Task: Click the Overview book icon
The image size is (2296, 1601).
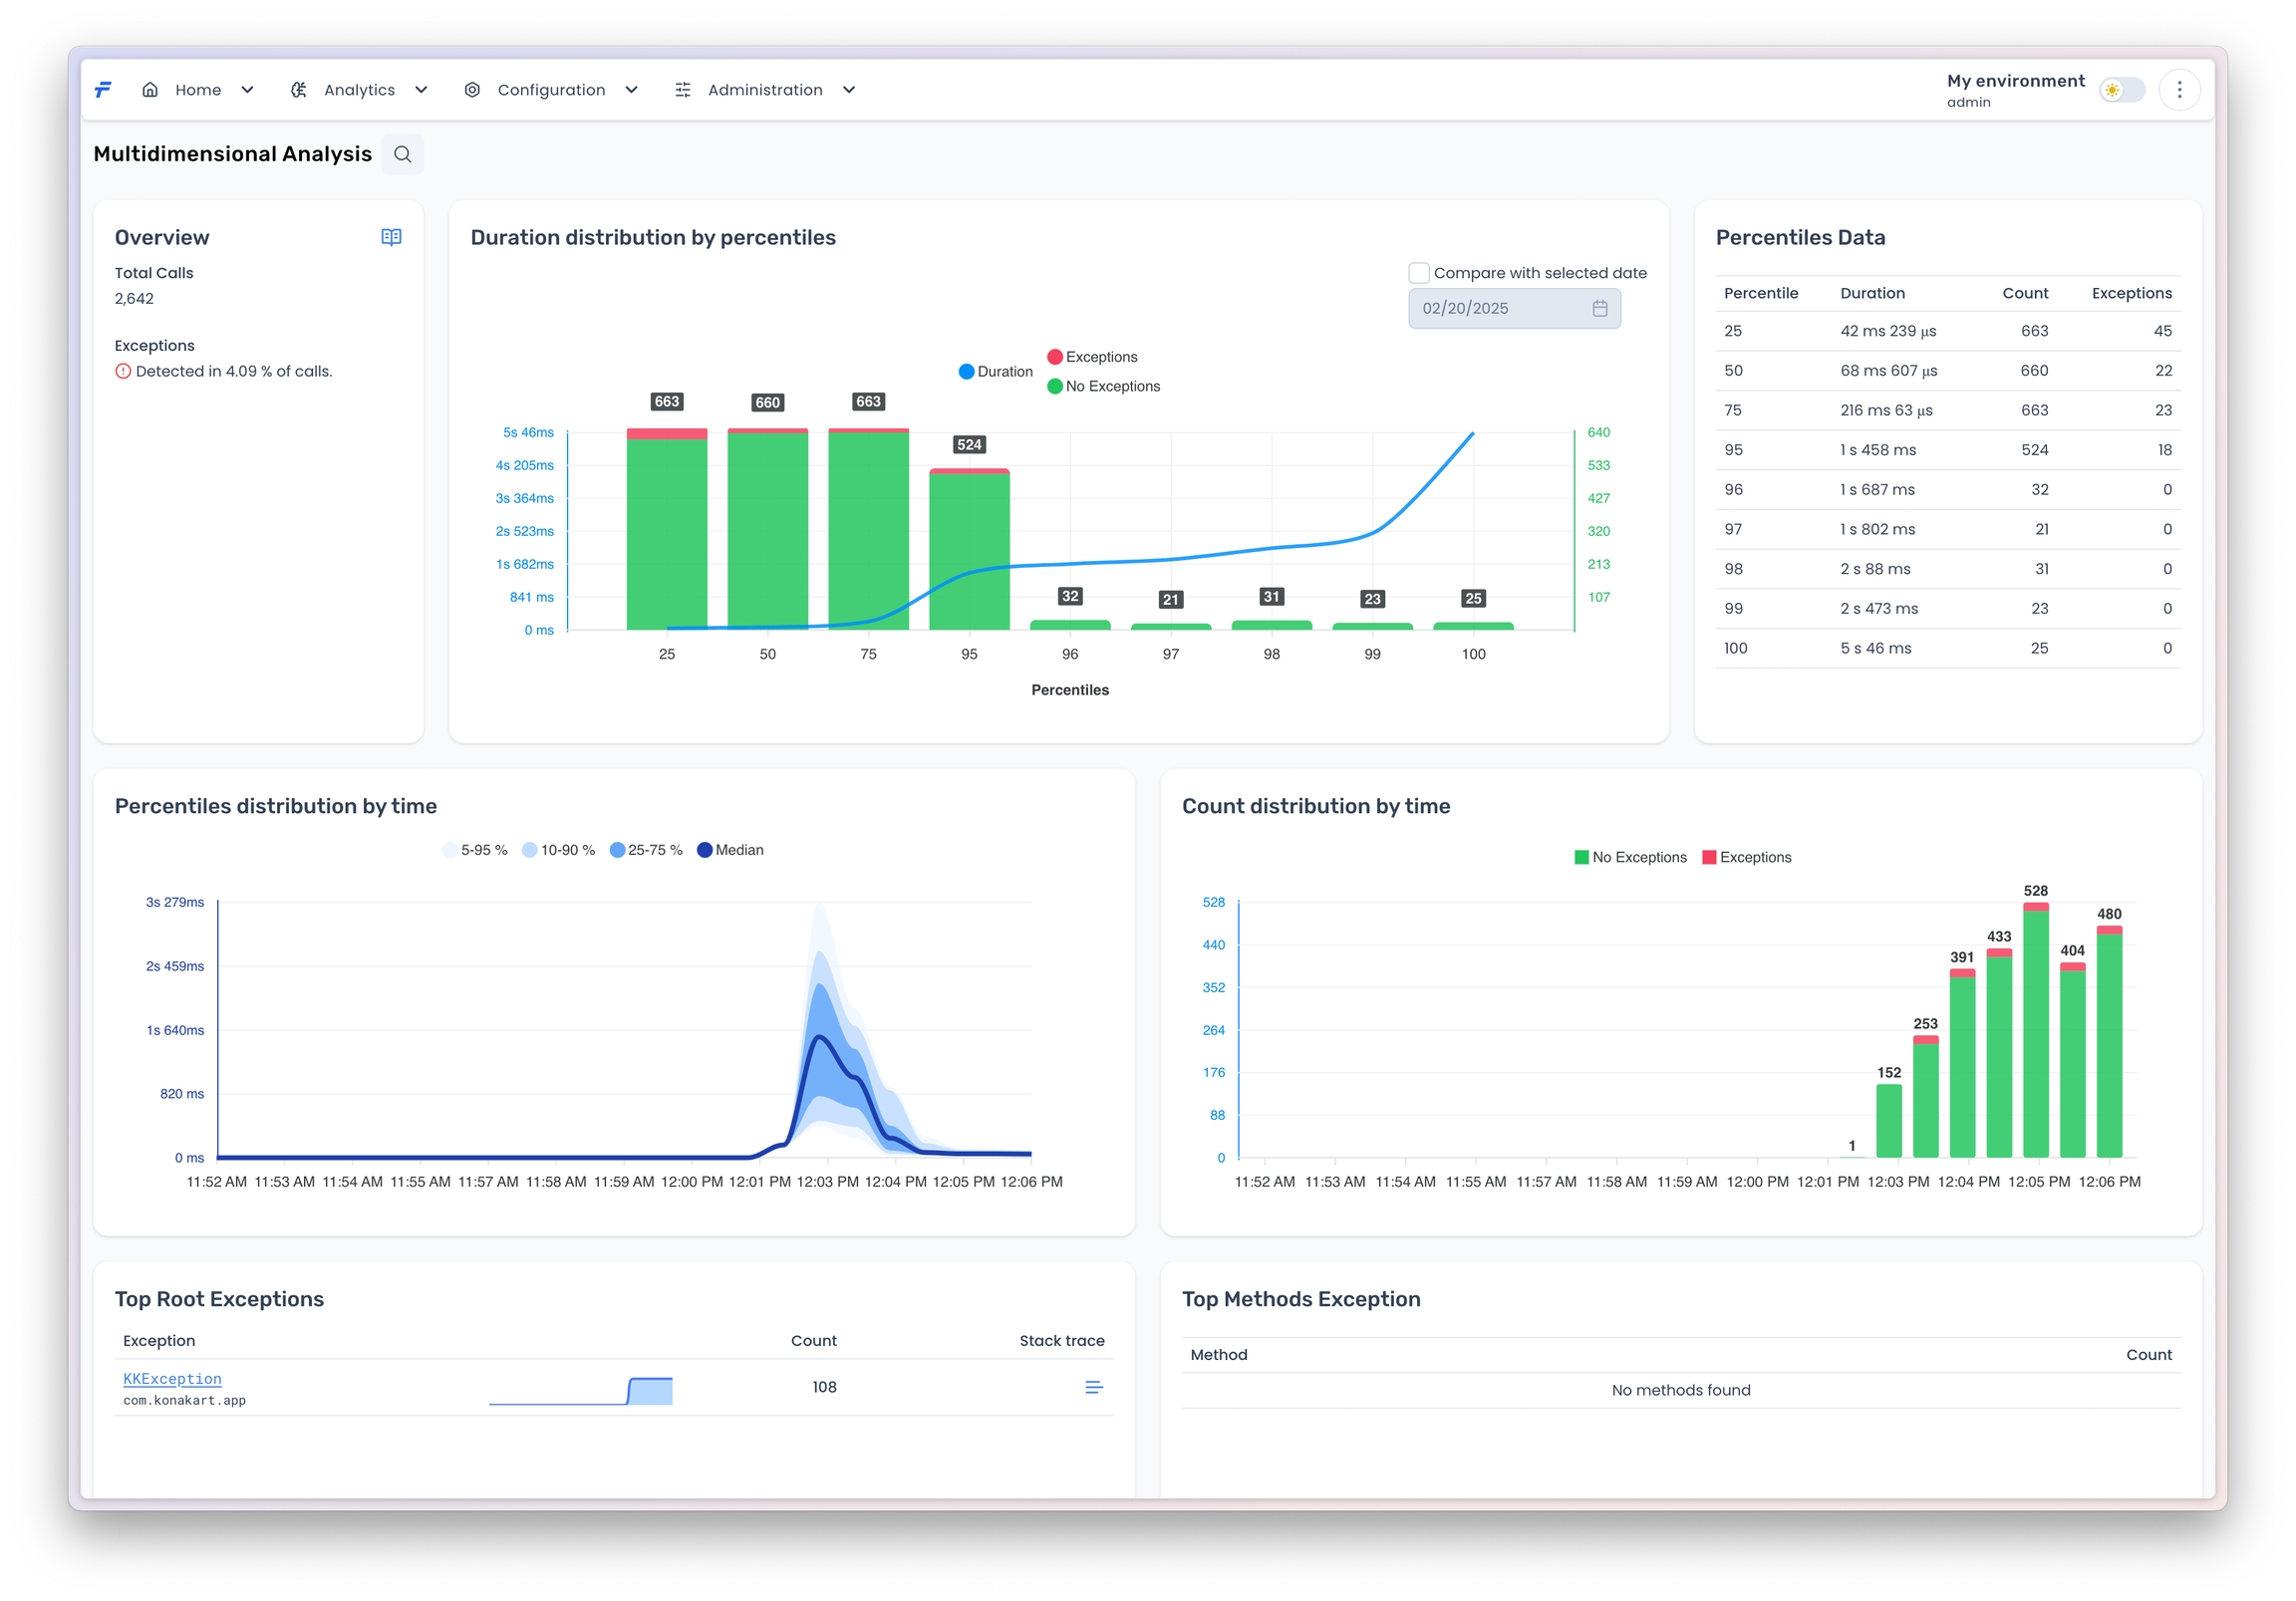Action: tap(391, 237)
